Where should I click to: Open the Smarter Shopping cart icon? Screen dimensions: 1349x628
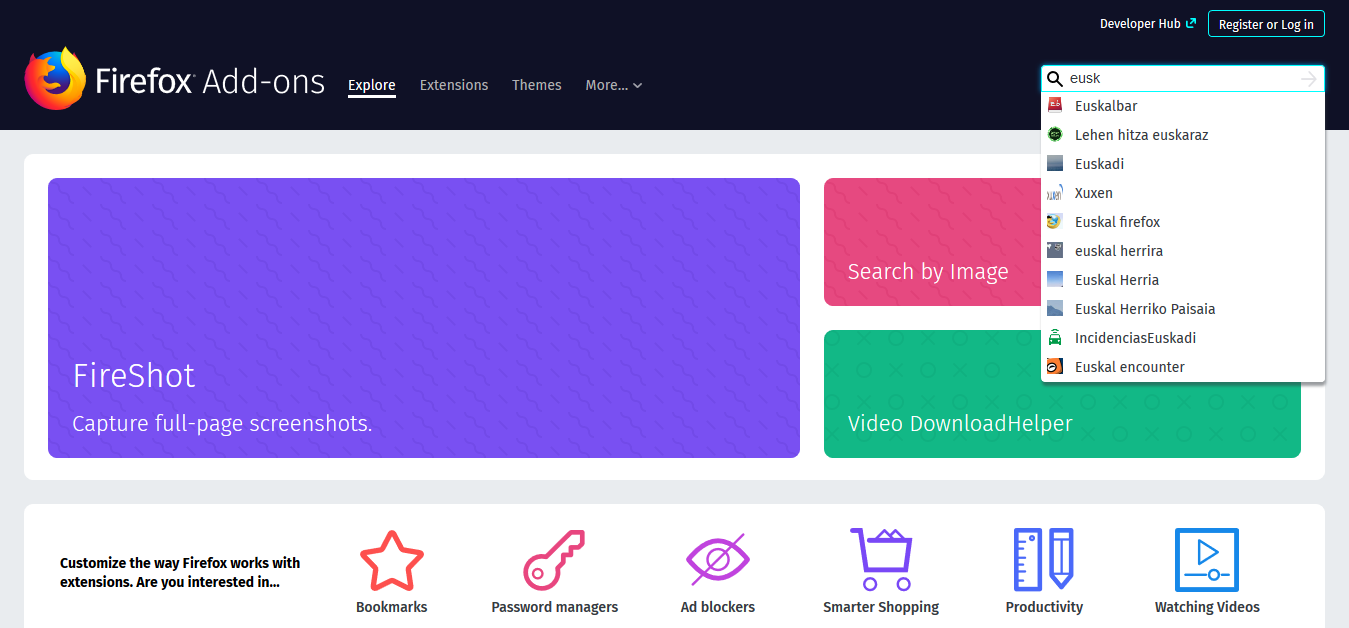(881, 560)
